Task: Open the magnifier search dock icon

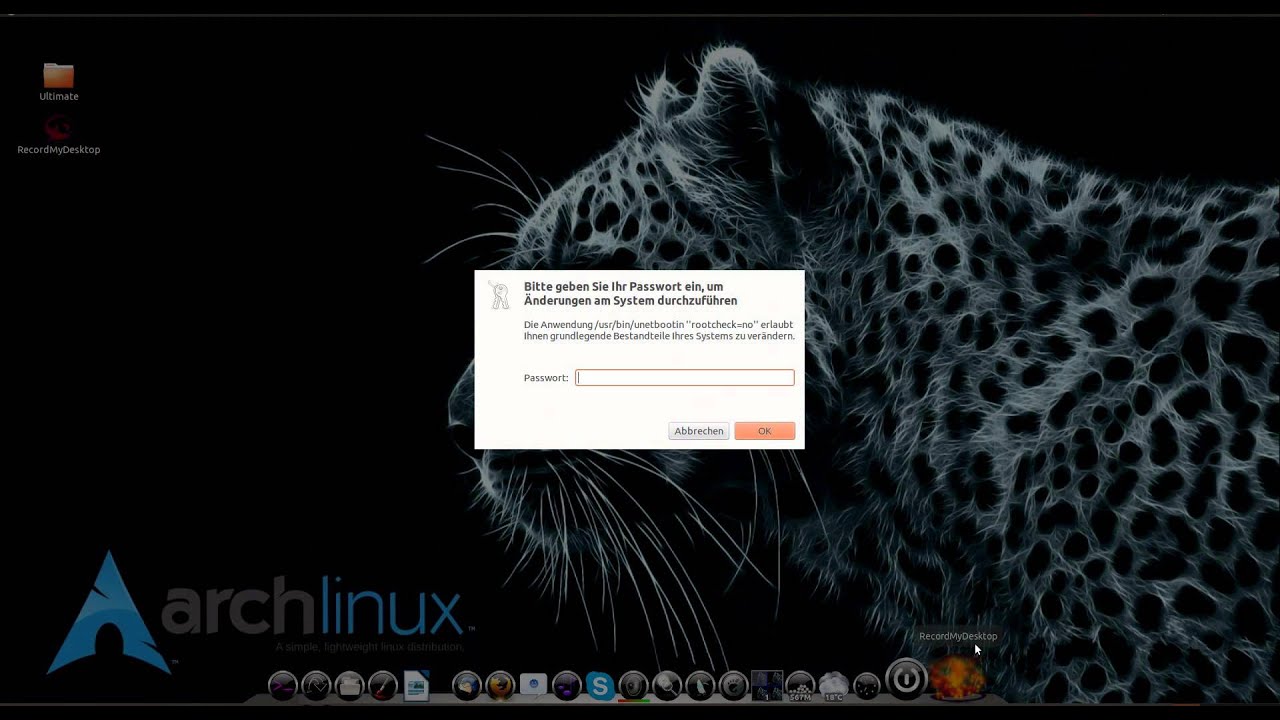Action: pos(667,685)
